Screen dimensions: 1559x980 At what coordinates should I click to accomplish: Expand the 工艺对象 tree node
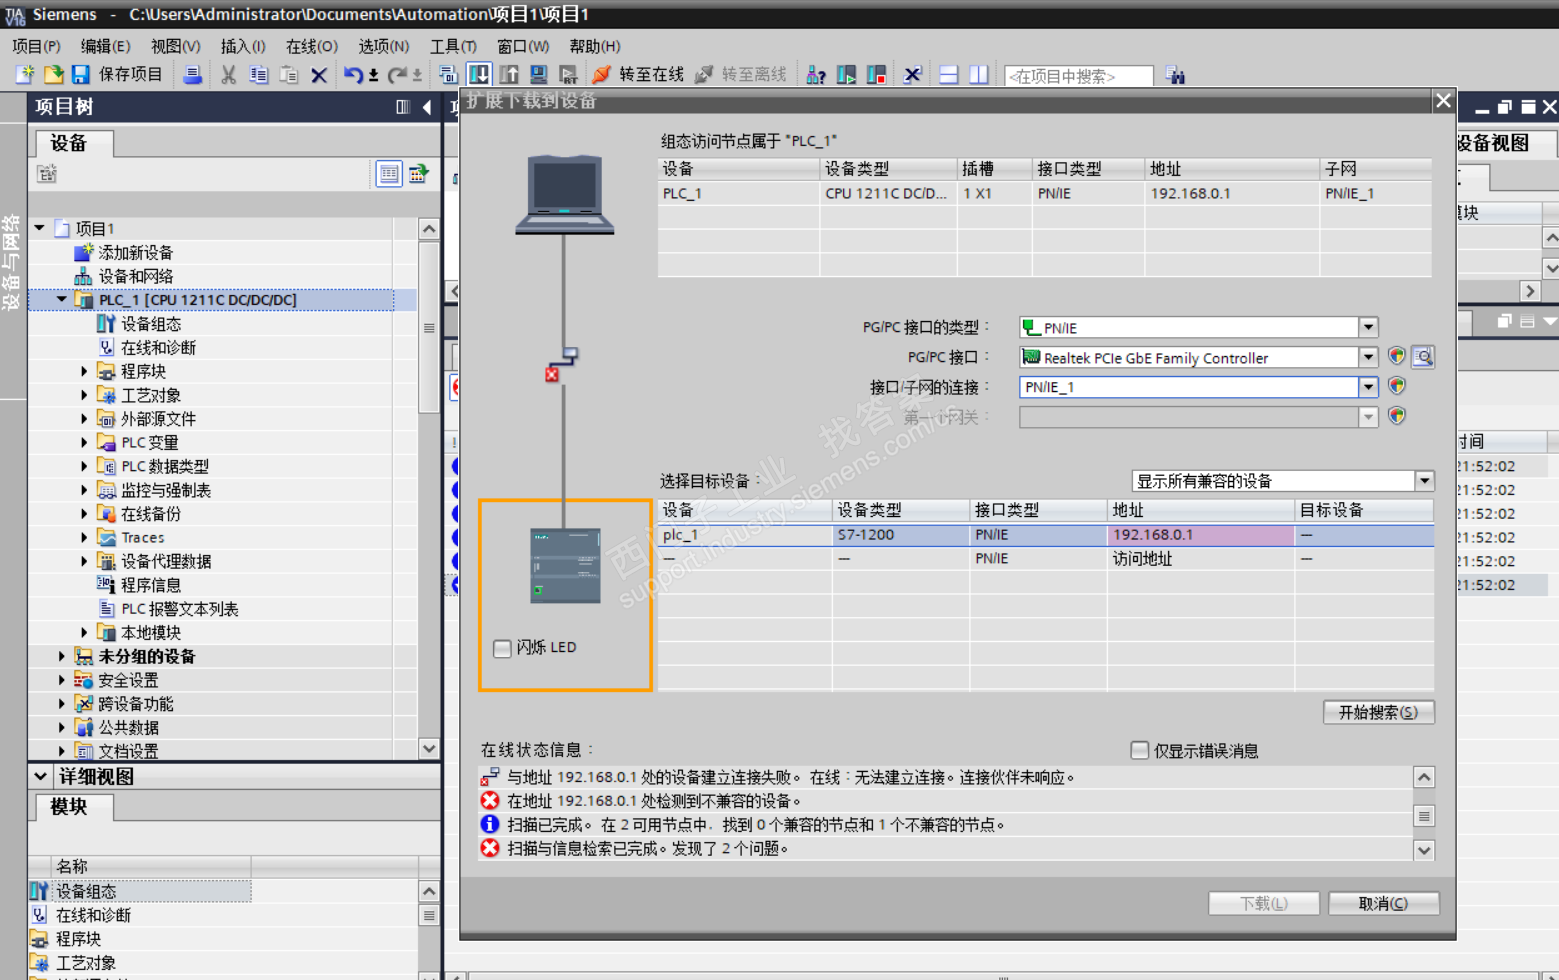84,395
